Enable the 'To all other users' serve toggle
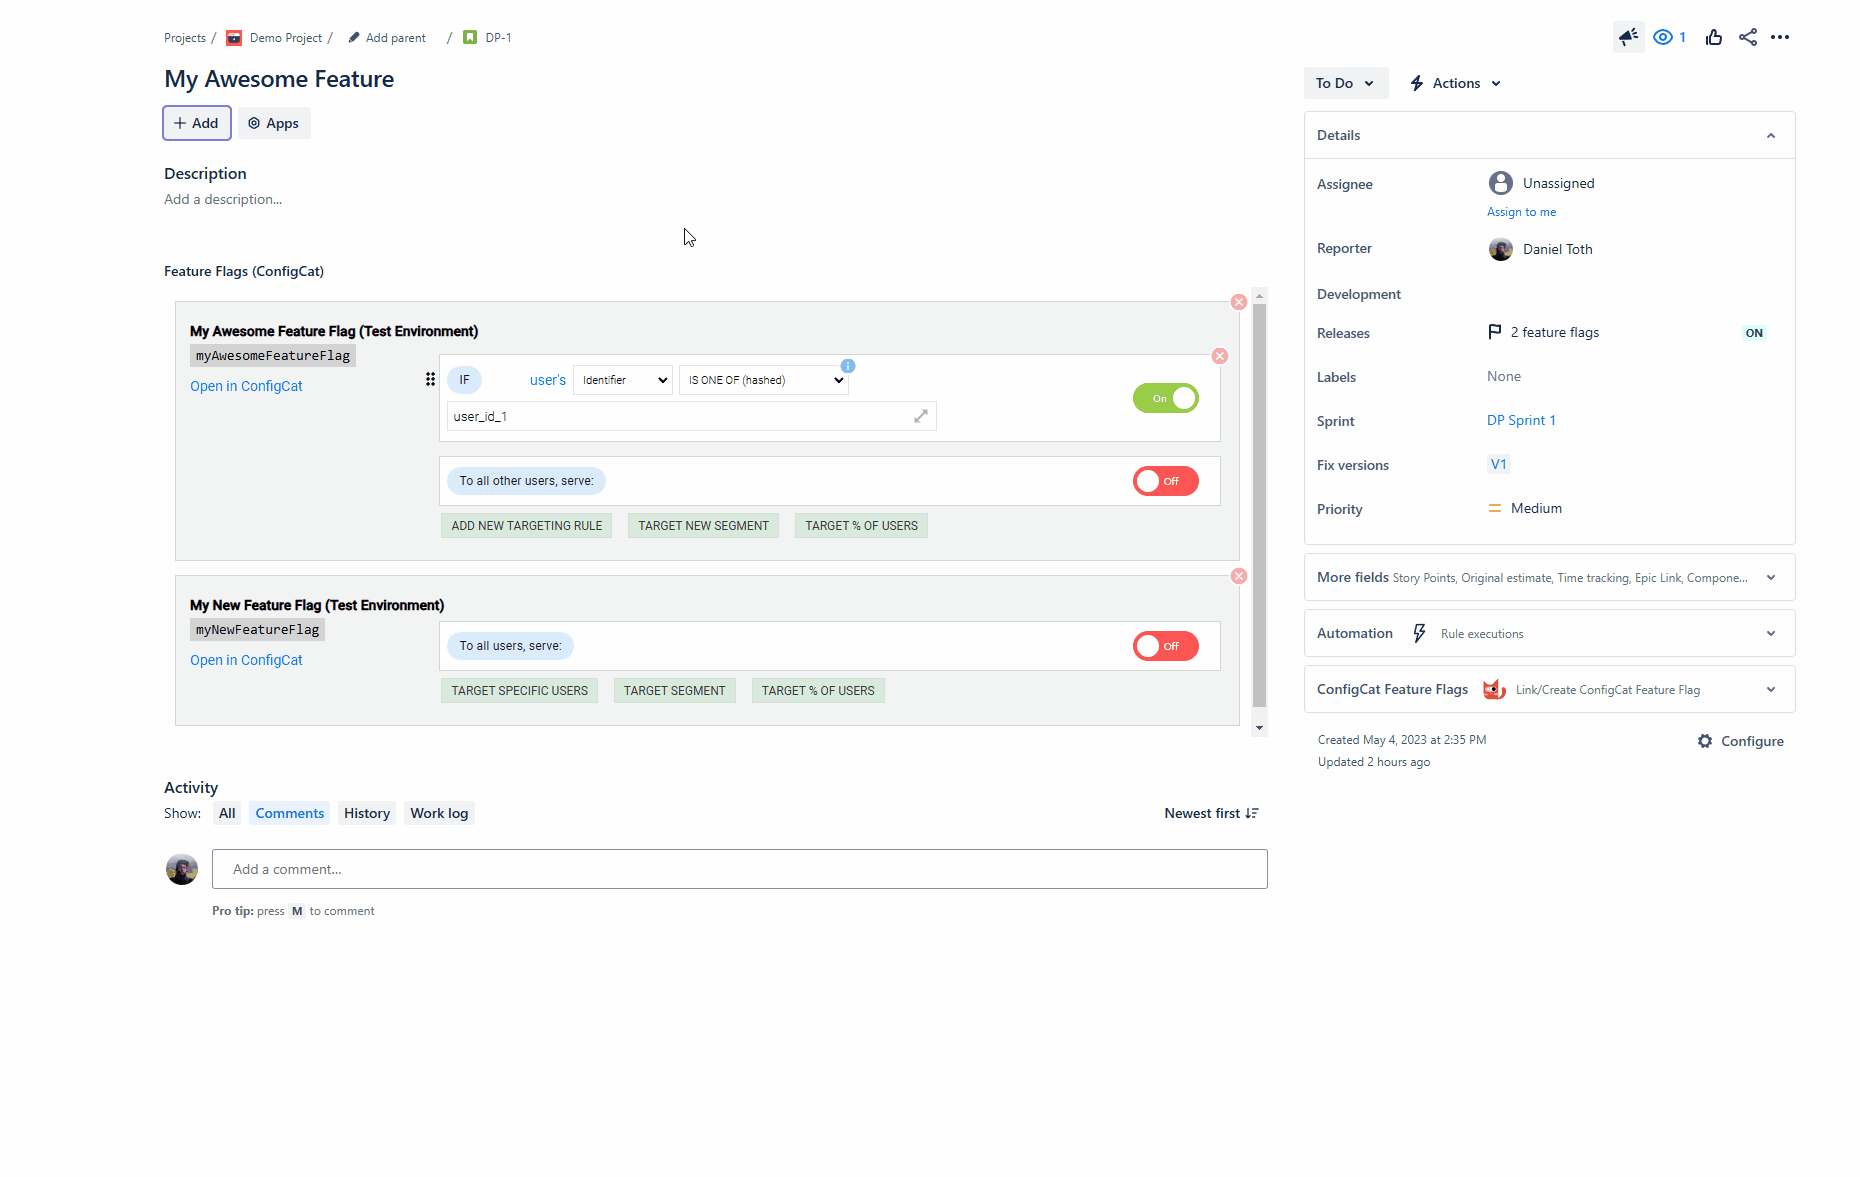Screen dimensions: 1860x1177 point(1165,481)
